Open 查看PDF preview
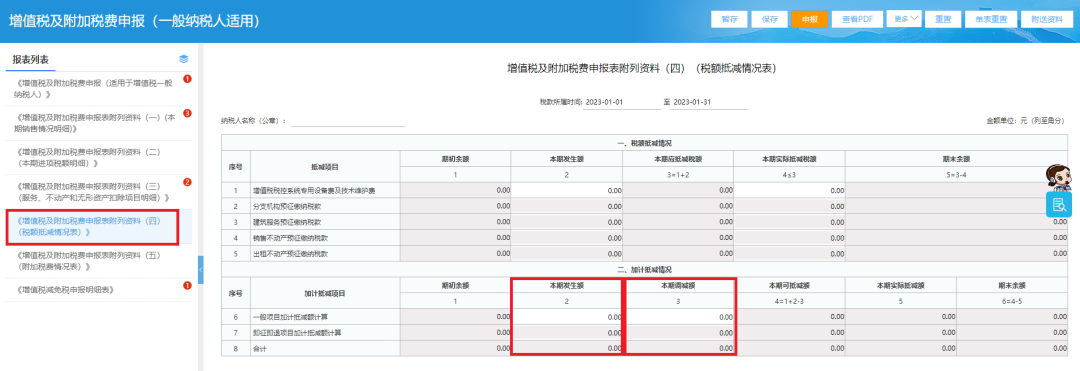This screenshot has height=371, width=1080. click(x=857, y=19)
